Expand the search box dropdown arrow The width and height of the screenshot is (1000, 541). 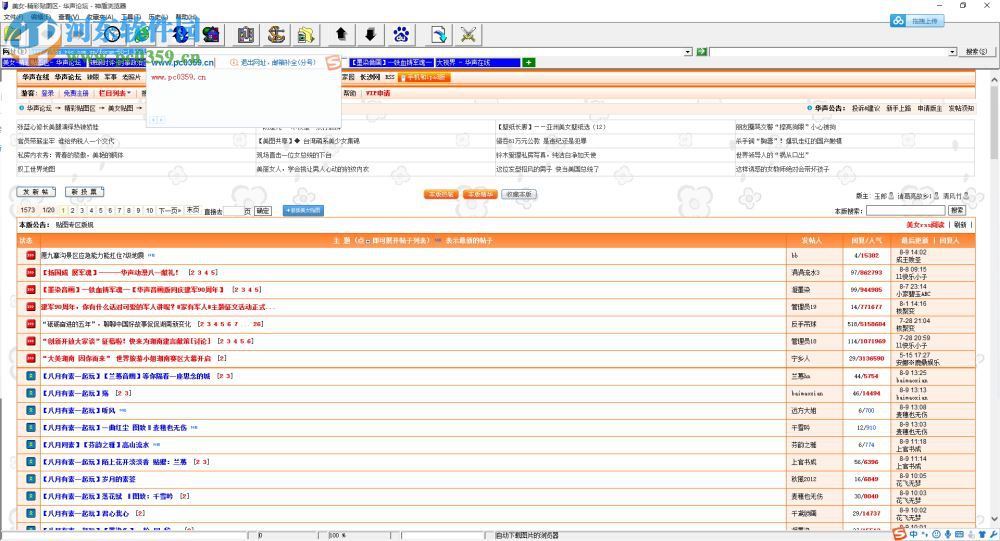(952, 51)
